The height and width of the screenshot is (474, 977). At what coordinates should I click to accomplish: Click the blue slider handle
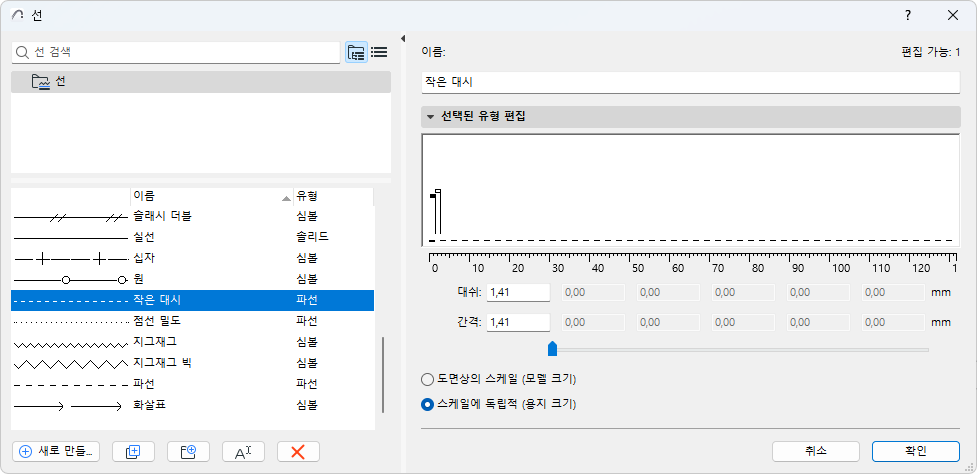(552, 348)
